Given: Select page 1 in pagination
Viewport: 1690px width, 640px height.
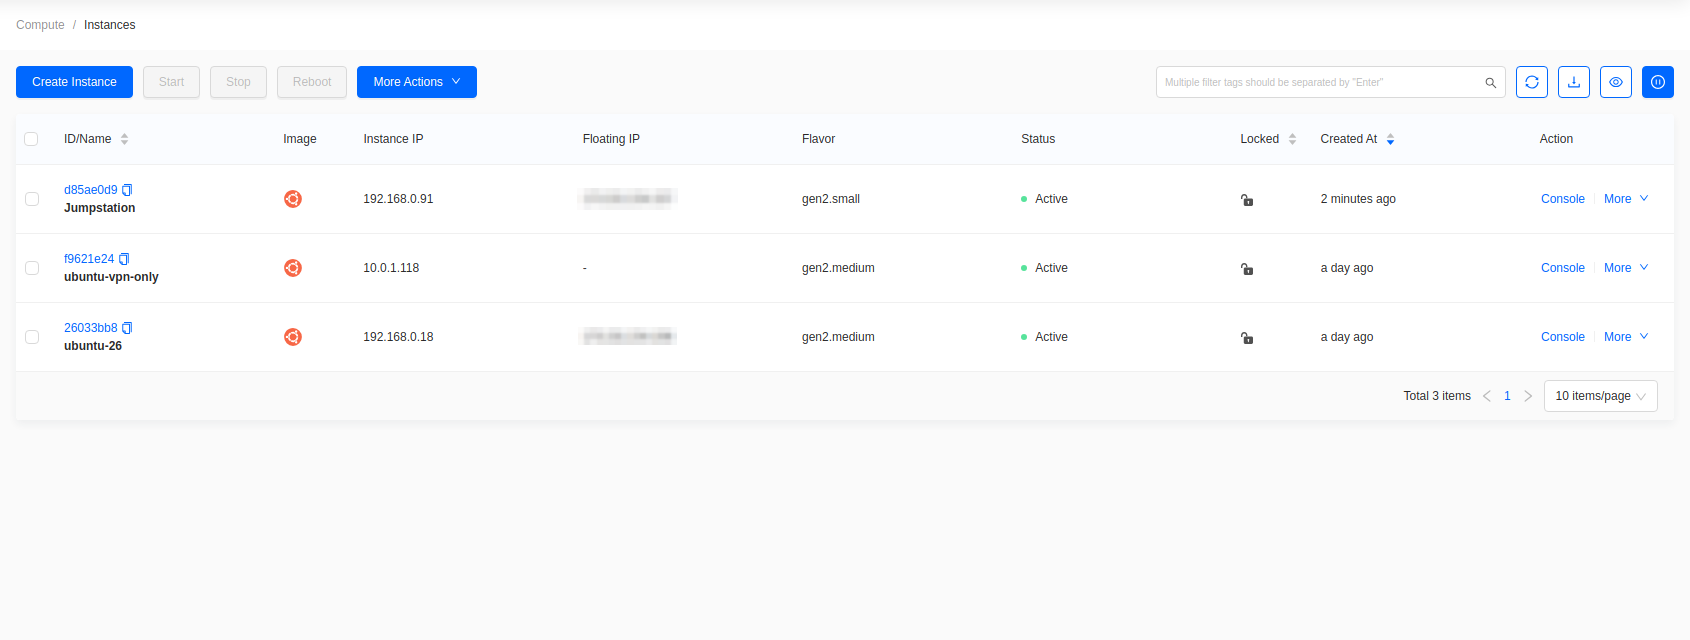Looking at the screenshot, I should coord(1507,396).
